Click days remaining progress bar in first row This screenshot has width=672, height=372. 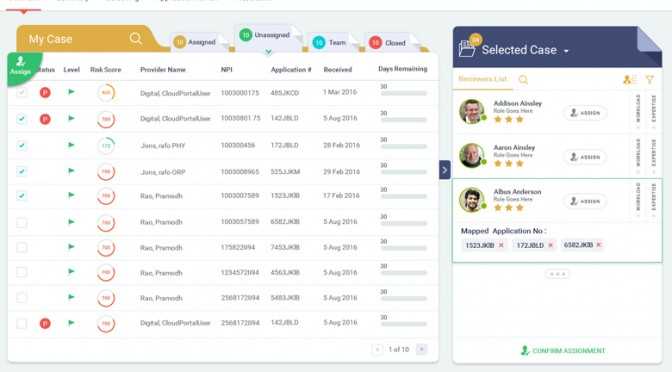tap(404, 93)
